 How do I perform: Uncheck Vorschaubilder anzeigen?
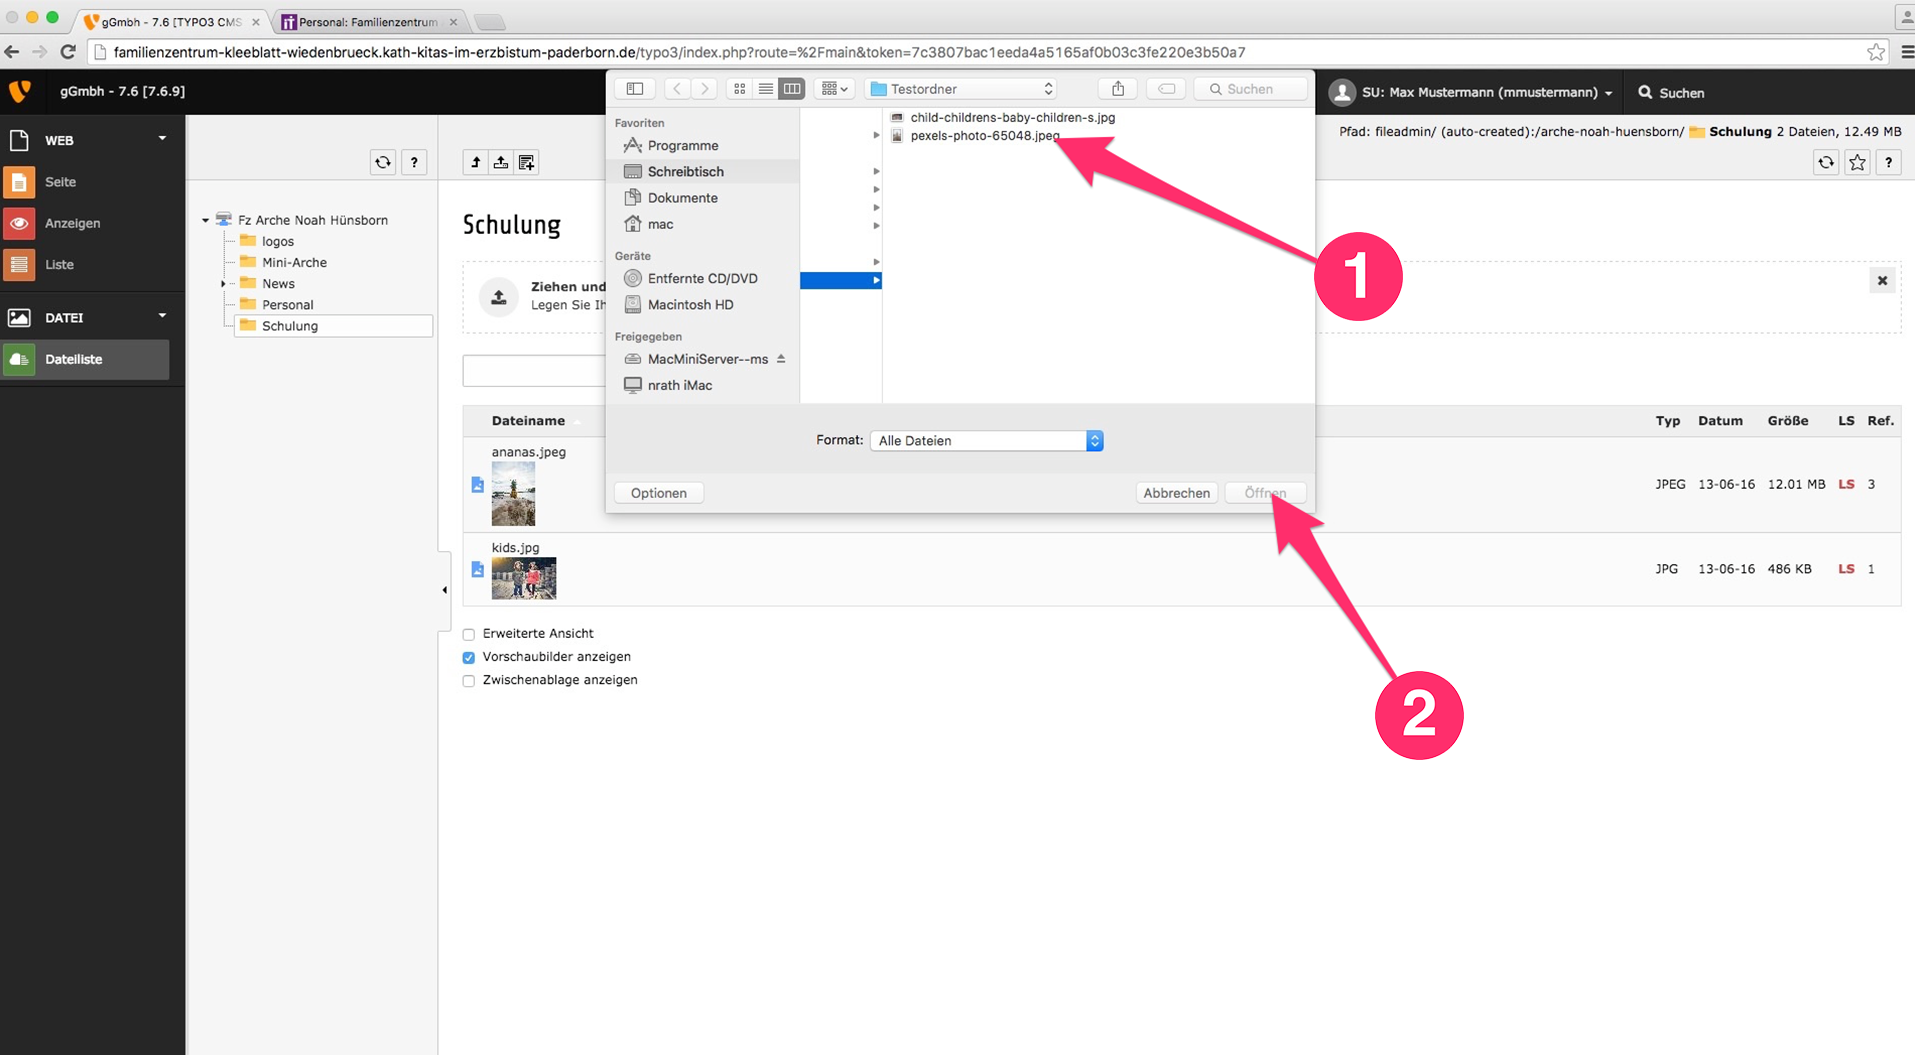pos(469,657)
